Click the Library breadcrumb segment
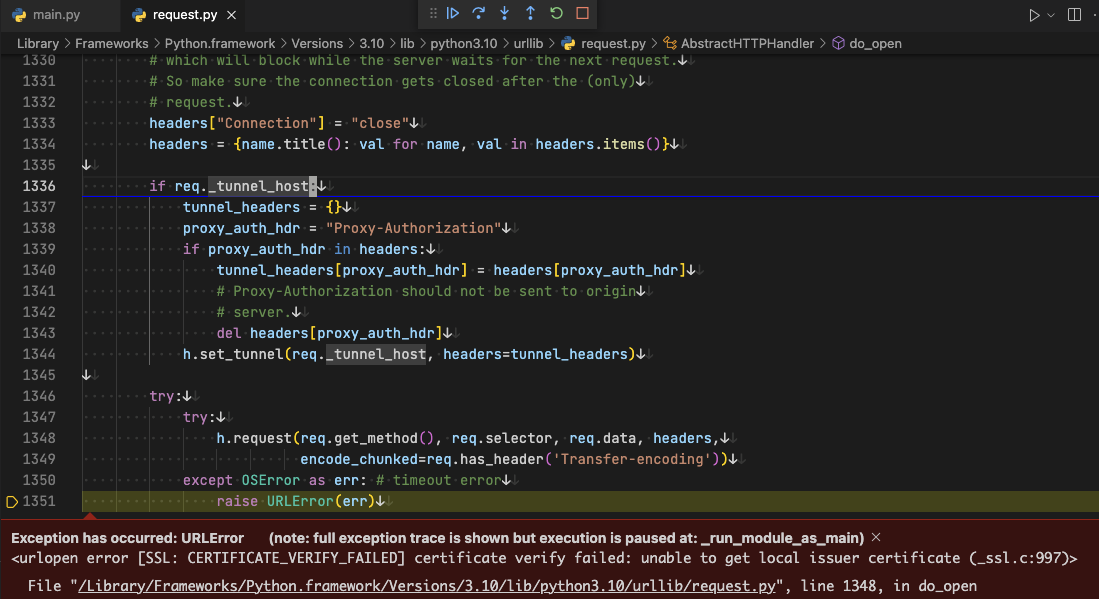Viewport: 1099px width, 599px height. pyautogui.click(x=38, y=43)
